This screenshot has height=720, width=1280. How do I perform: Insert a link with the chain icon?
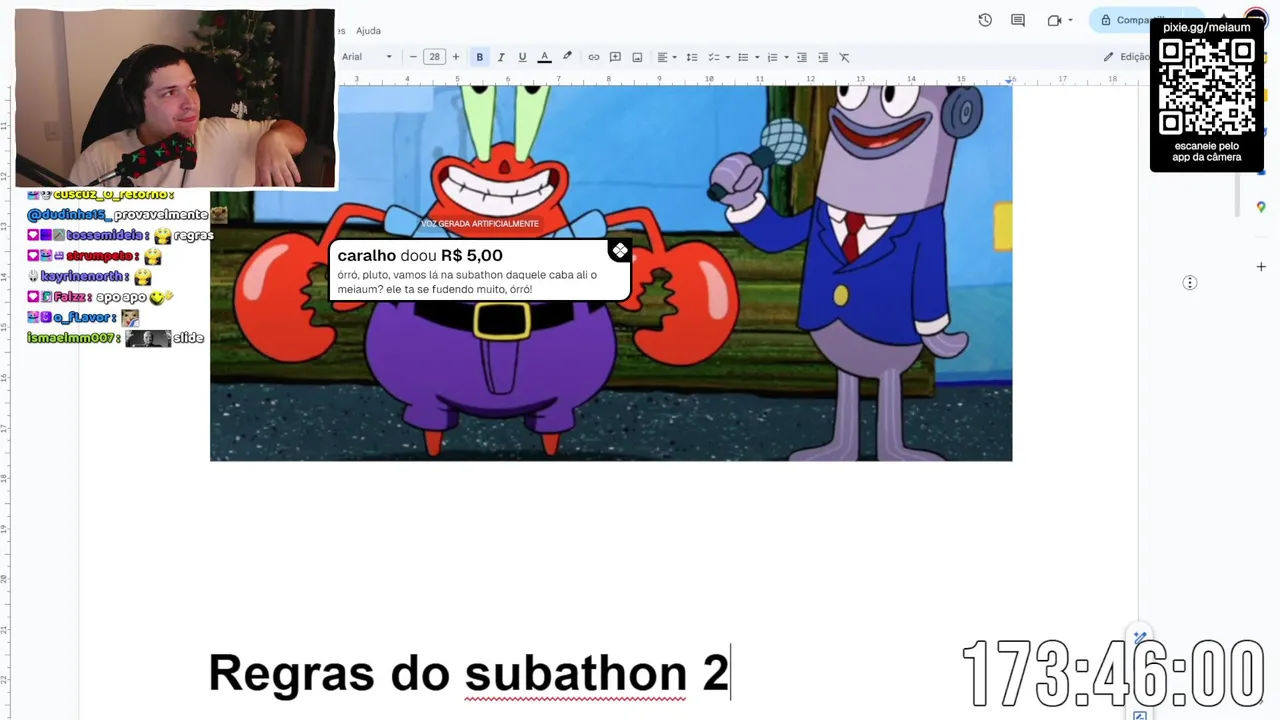593,57
